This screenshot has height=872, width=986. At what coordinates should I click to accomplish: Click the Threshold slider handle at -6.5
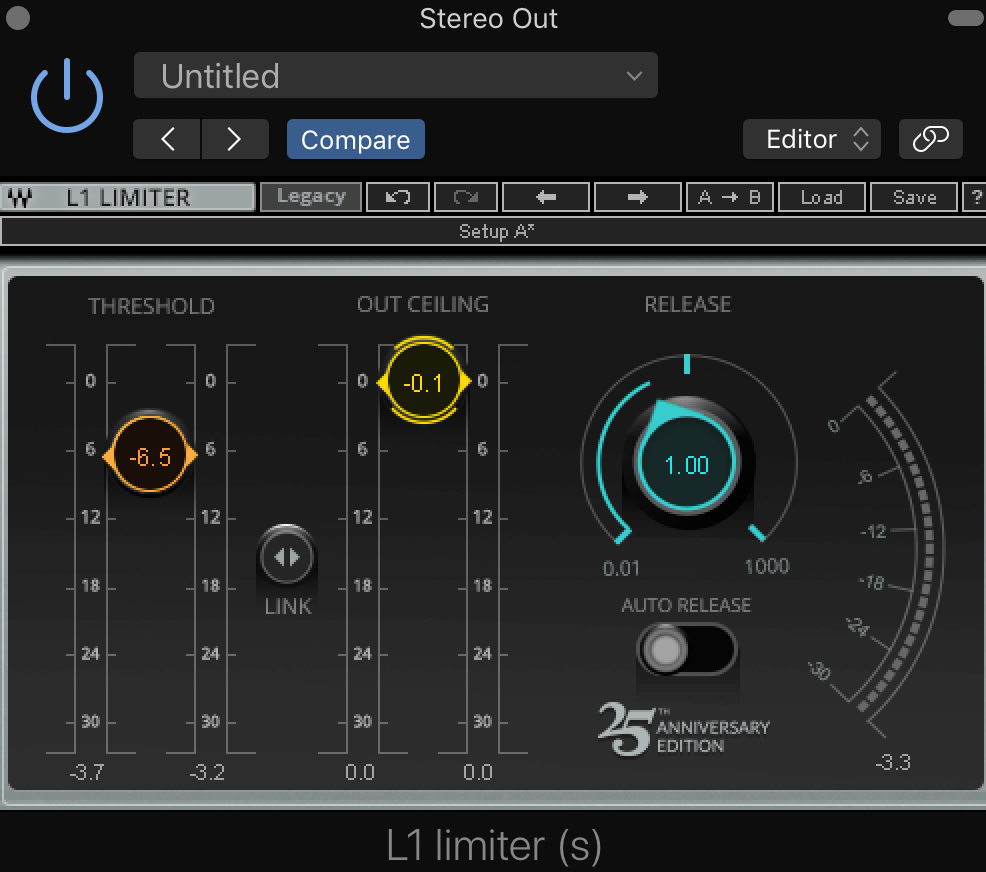[x=150, y=455]
